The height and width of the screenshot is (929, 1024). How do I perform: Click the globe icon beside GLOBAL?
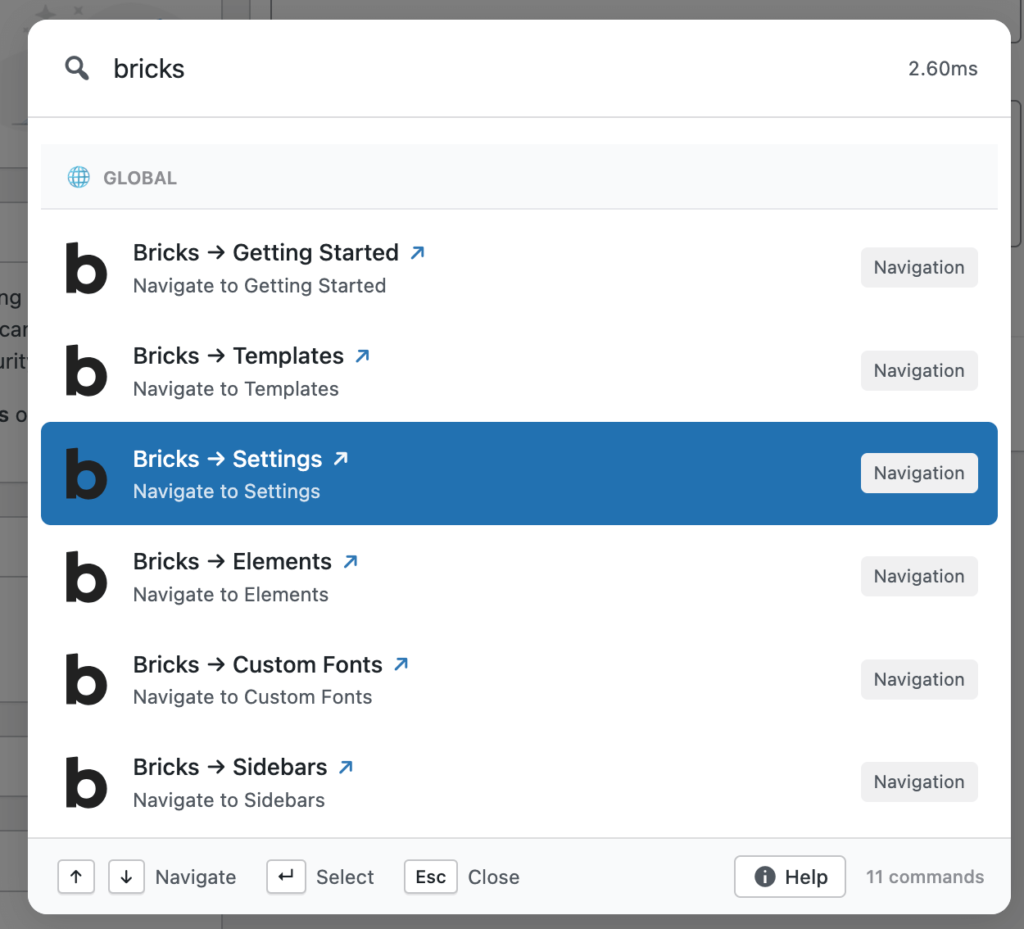tap(78, 177)
